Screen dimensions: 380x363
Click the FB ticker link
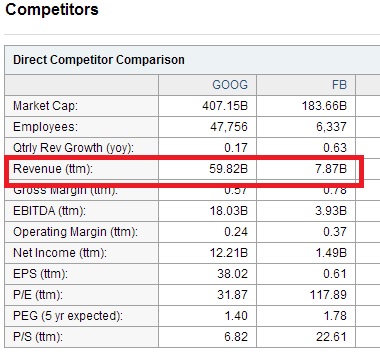tap(339, 85)
